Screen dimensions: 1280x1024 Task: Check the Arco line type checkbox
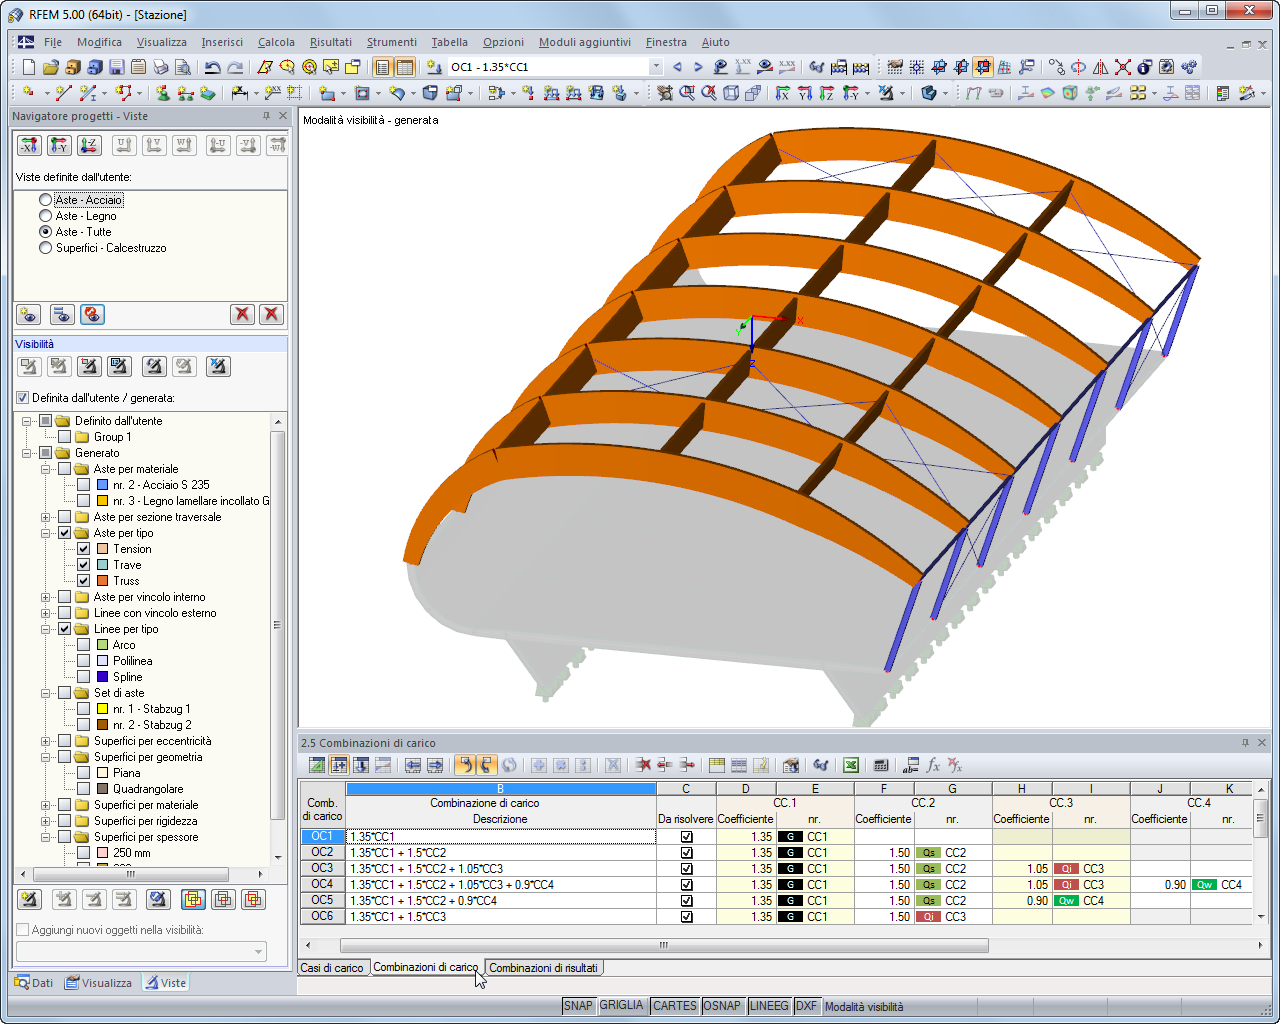[x=84, y=645]
